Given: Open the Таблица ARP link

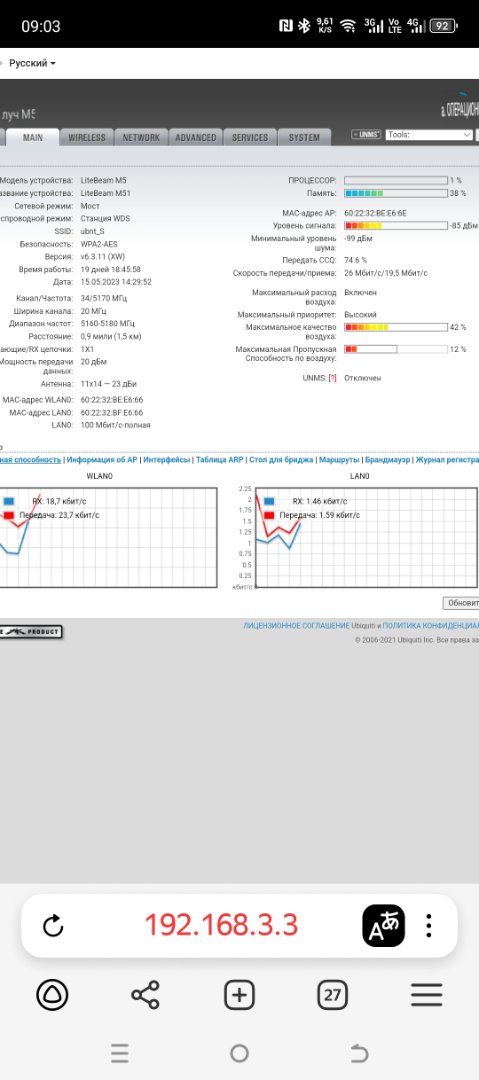Looking at the screenshot, I should tap(220, 459).
